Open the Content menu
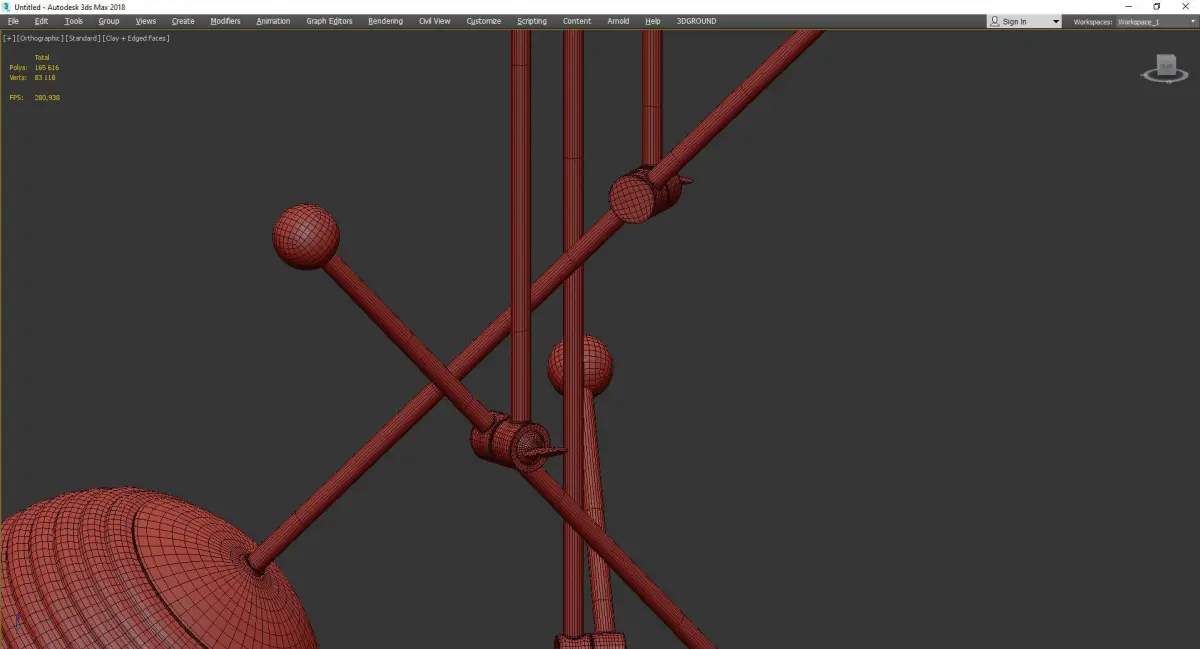The width and height of the screenshot is (1200, 649). 577,21
